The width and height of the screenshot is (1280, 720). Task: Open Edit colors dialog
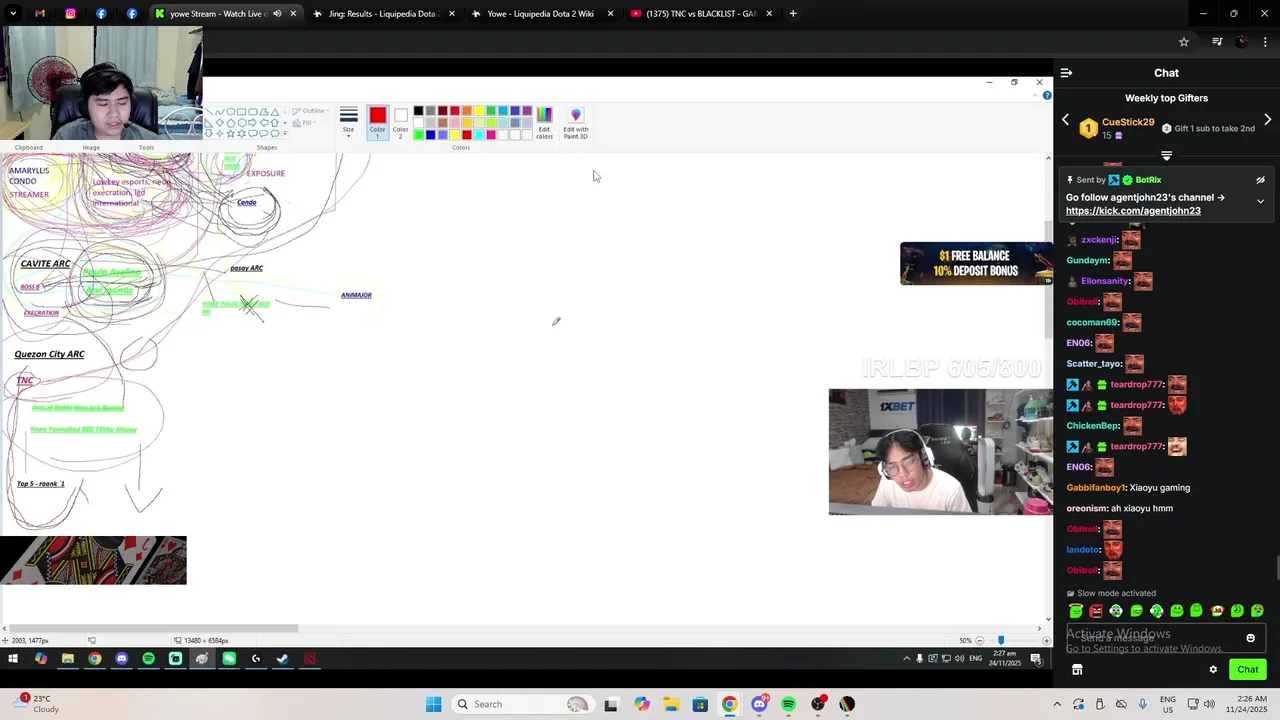(544, 122)
